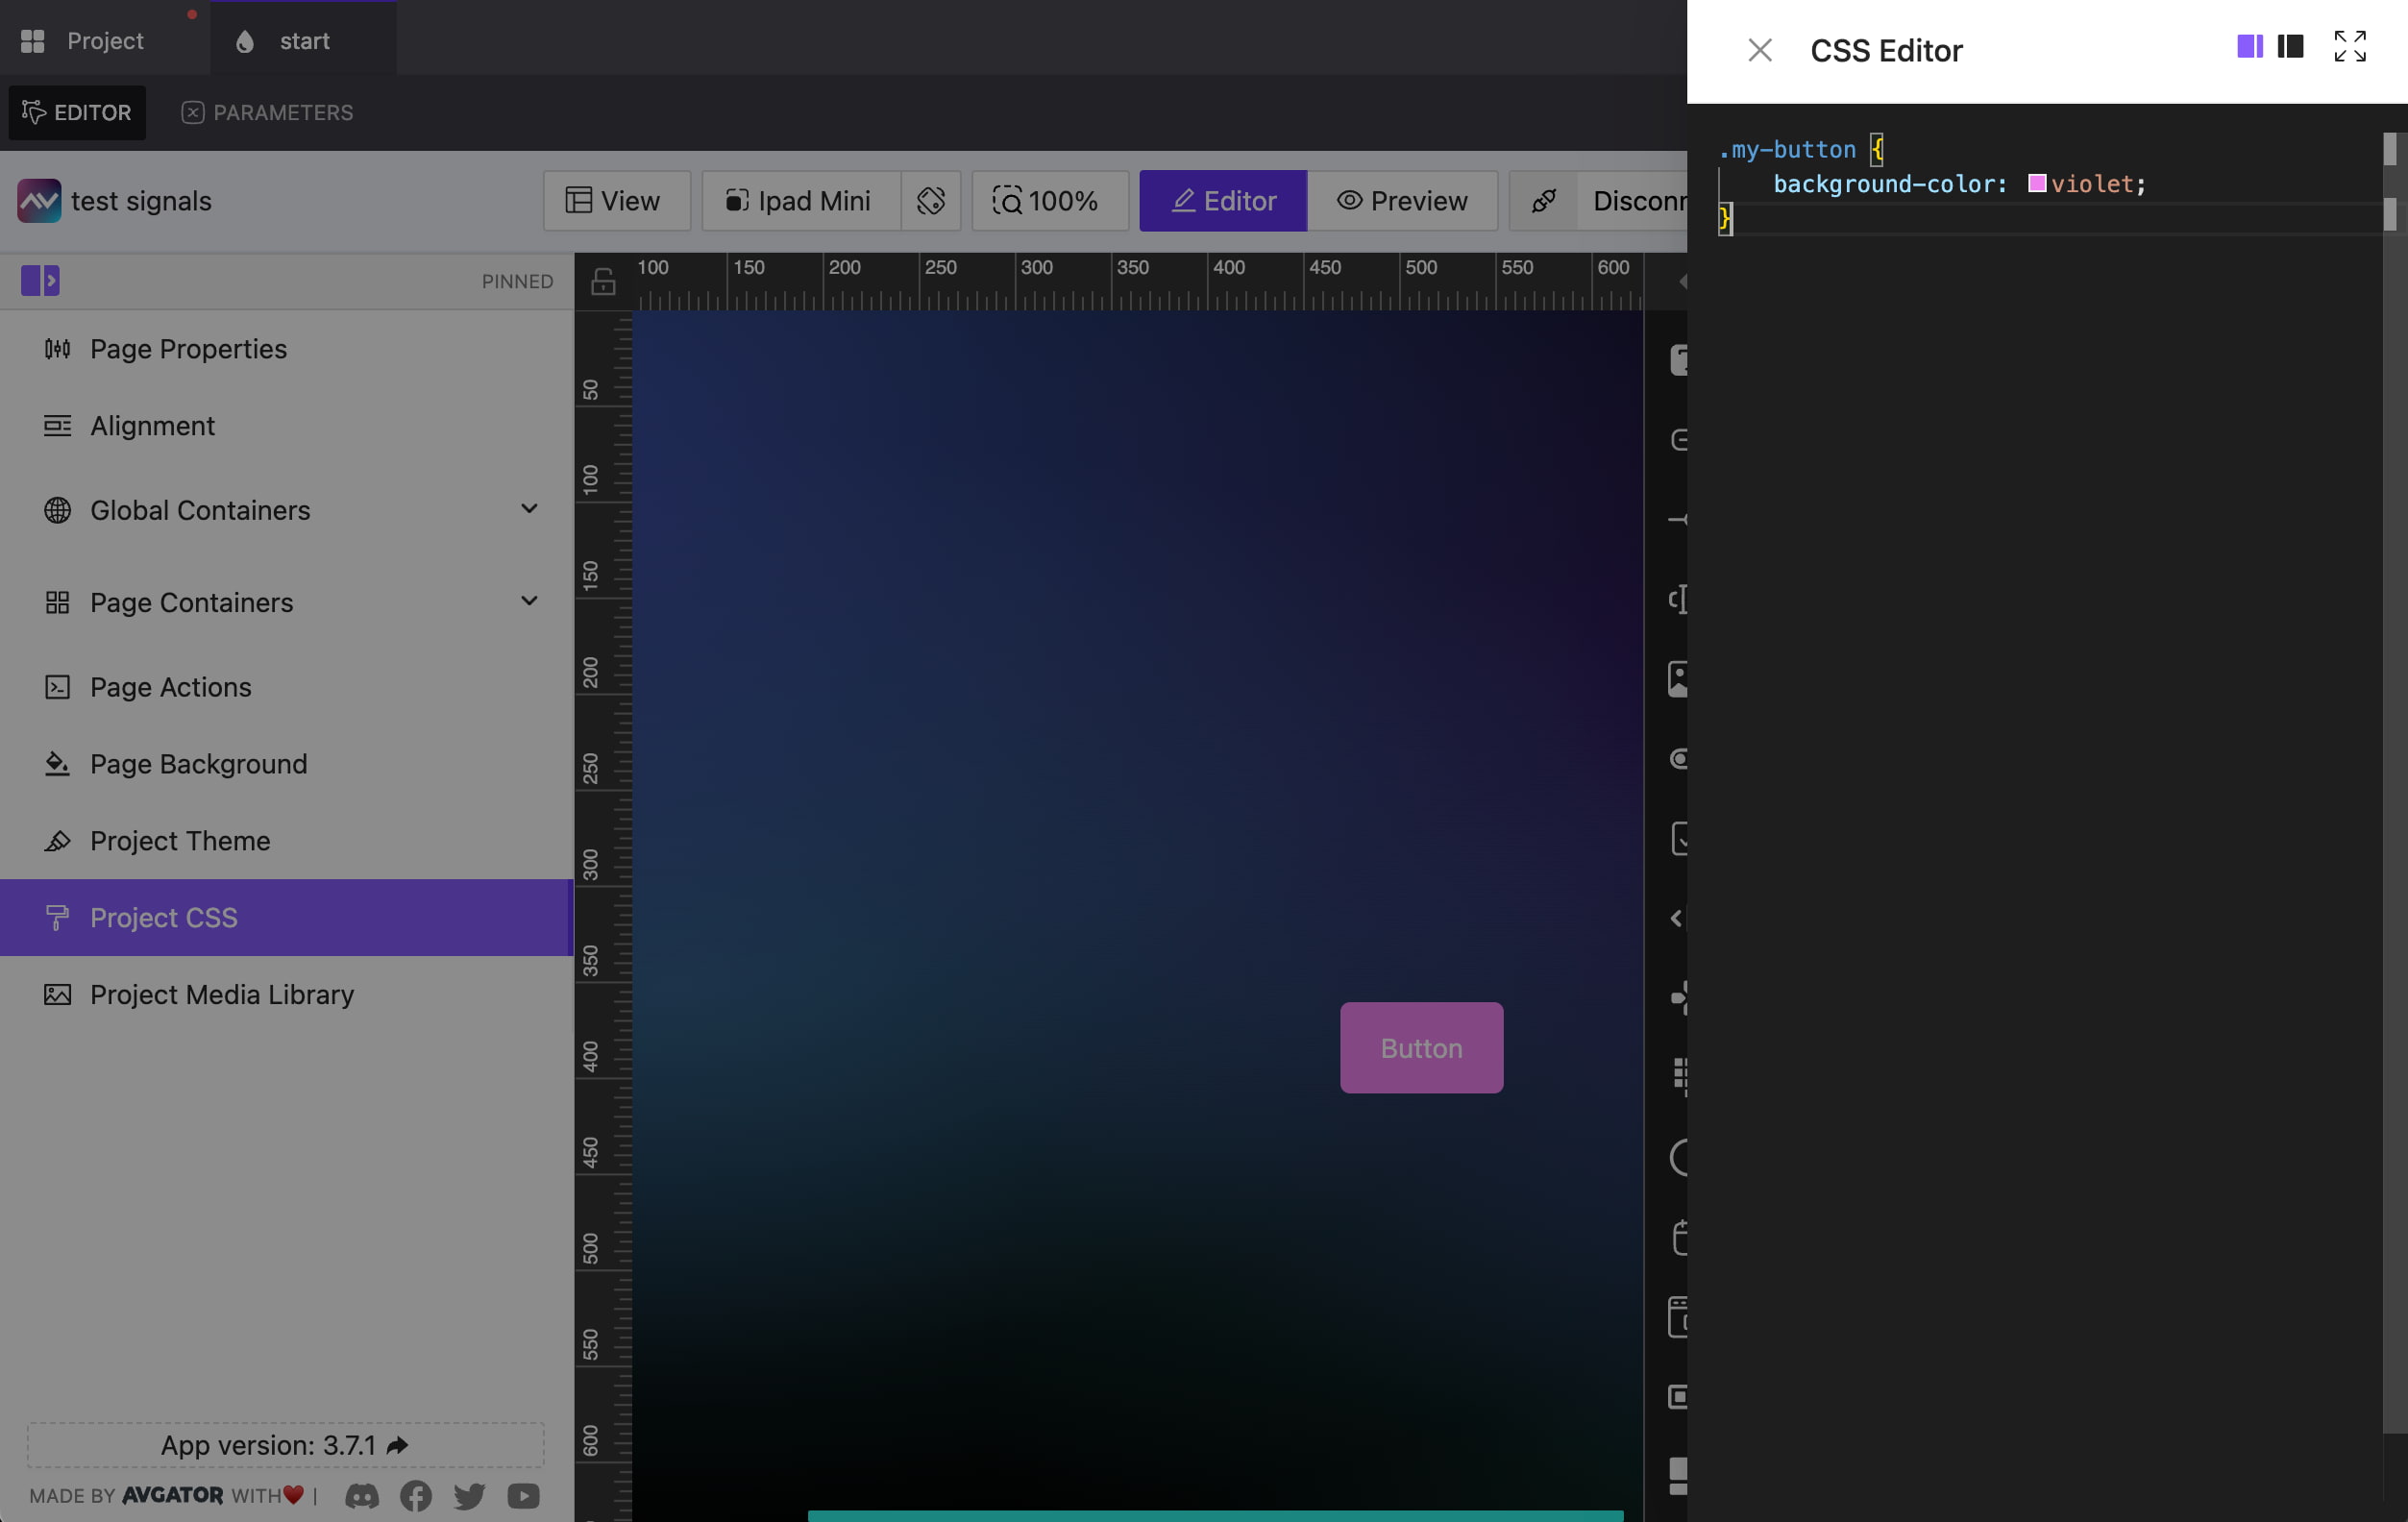
Task: Select the start project tab
Action: [303, 40]
